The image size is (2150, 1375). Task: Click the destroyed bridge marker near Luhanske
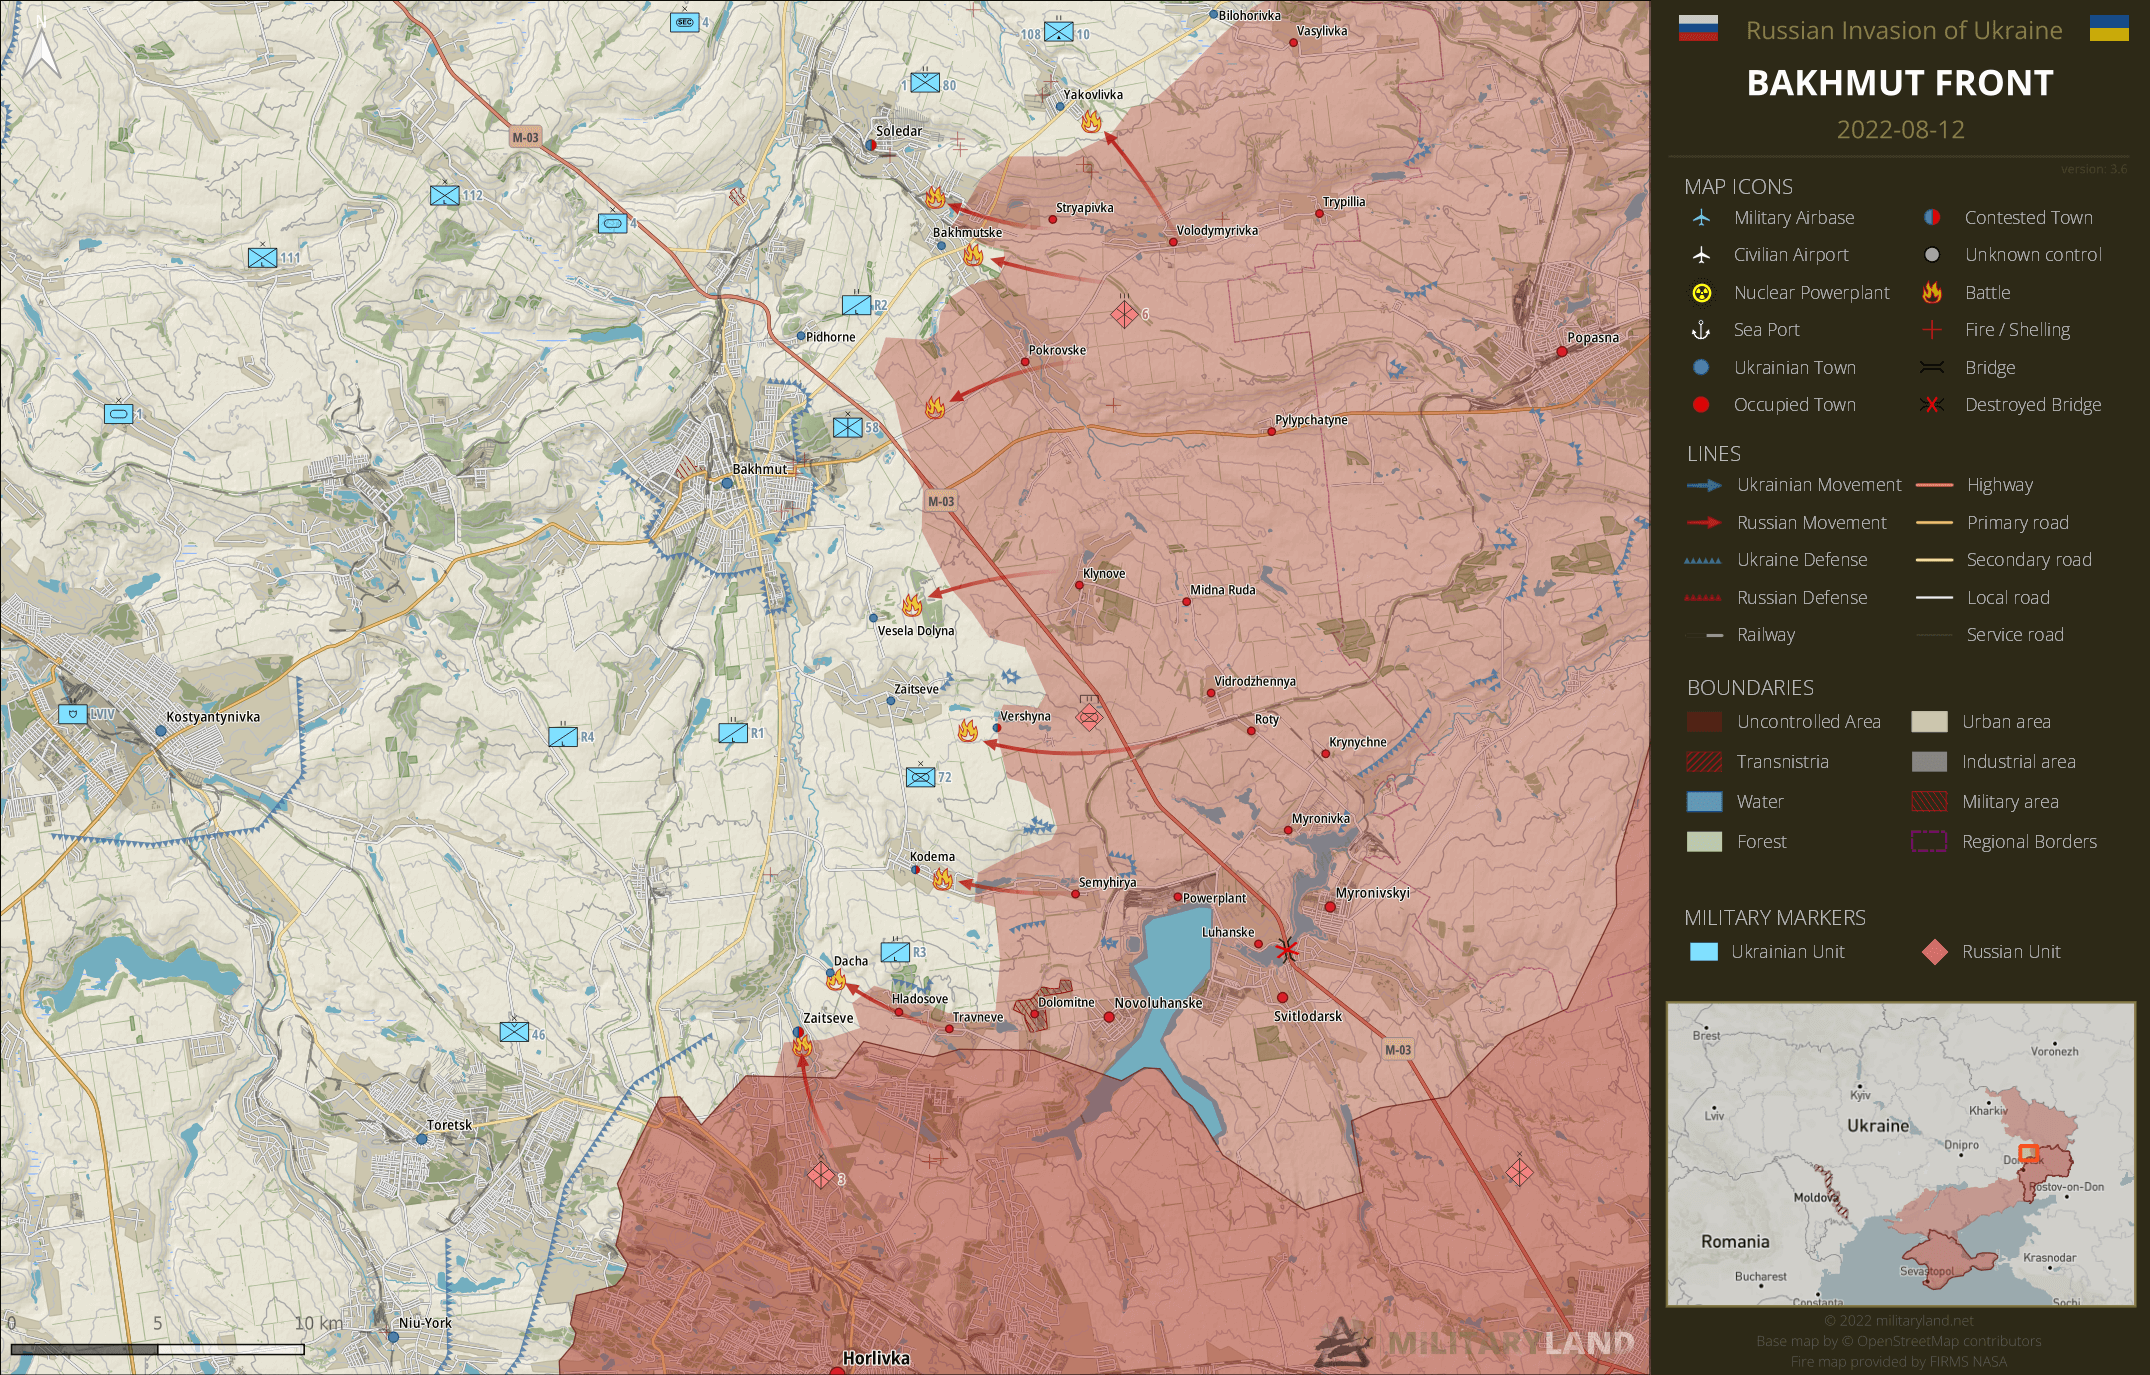click(x=1286, y=950)
